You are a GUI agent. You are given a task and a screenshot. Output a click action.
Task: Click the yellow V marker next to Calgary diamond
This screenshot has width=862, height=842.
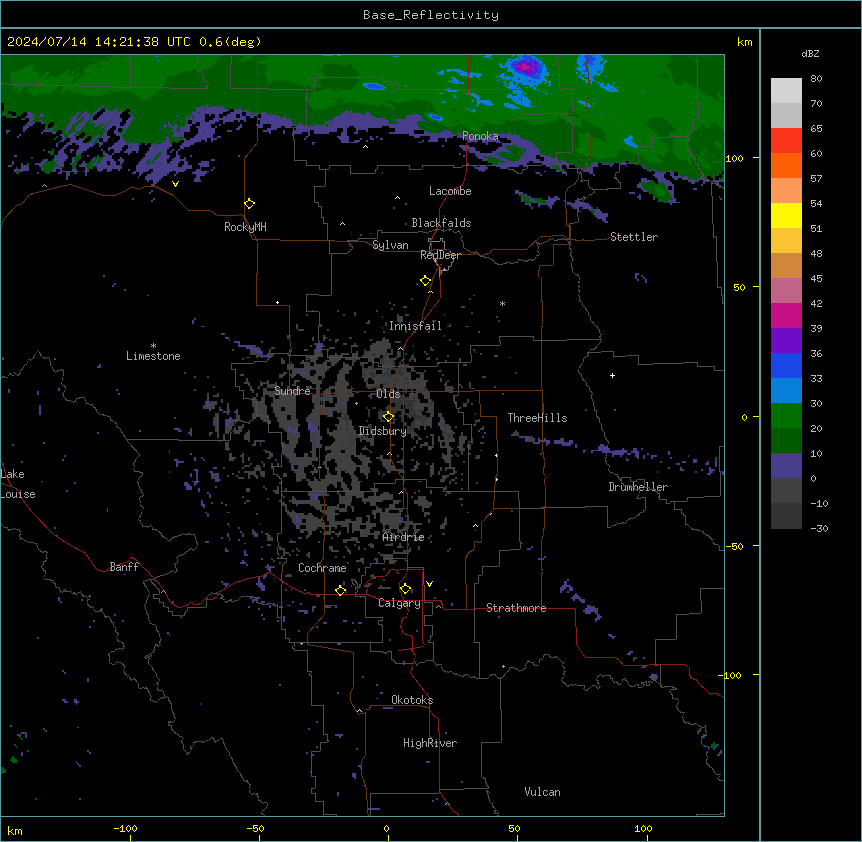[x=429, y=584]
